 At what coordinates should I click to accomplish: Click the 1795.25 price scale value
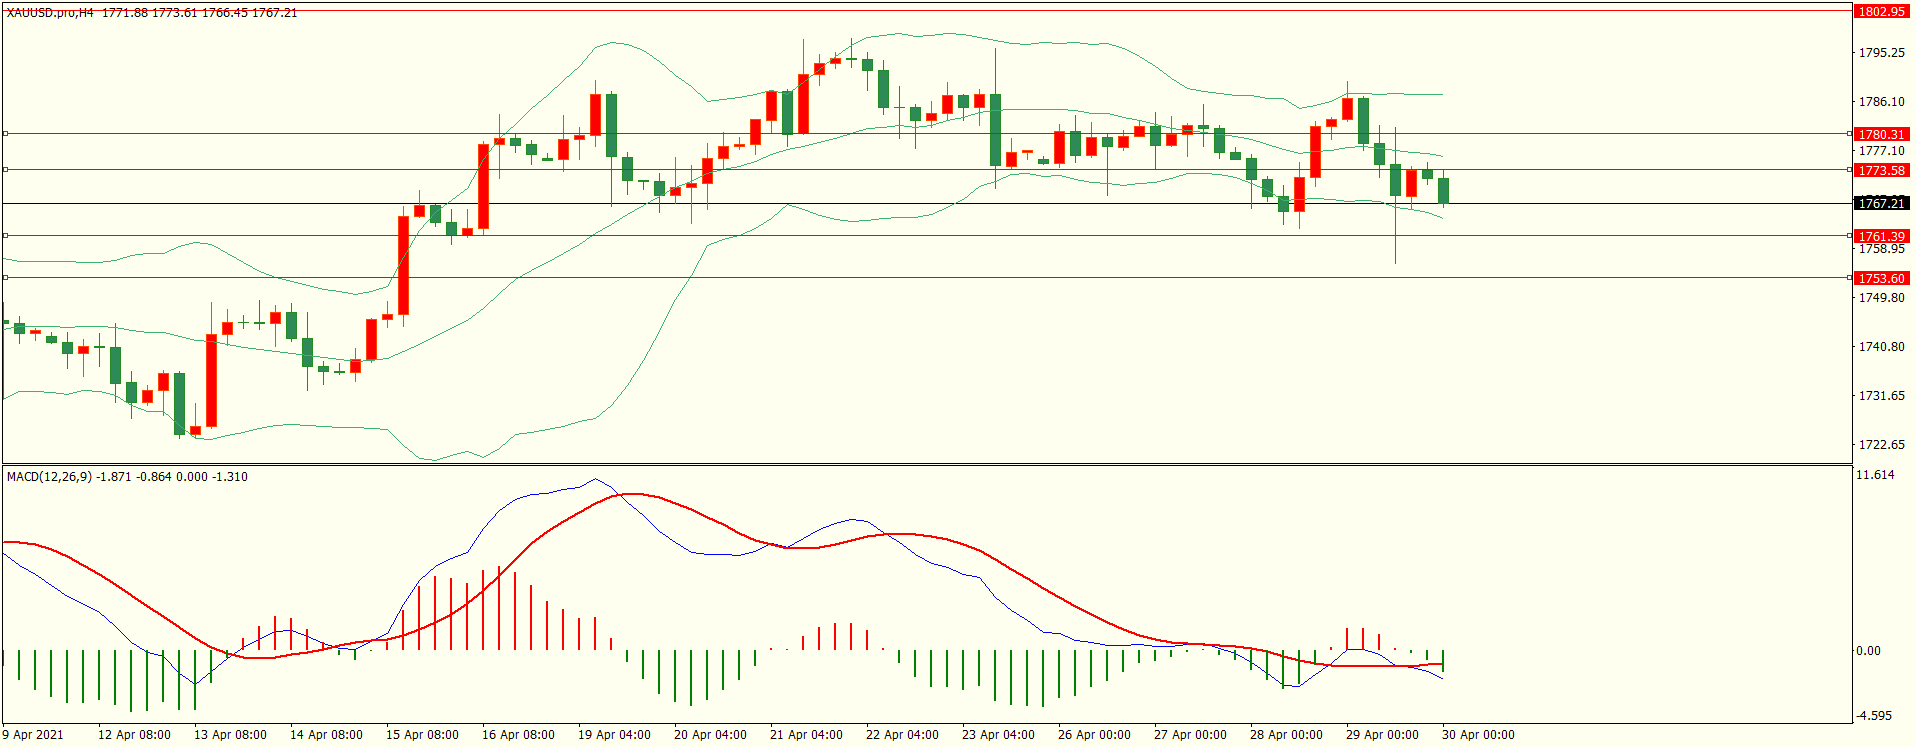[1881, 53]
